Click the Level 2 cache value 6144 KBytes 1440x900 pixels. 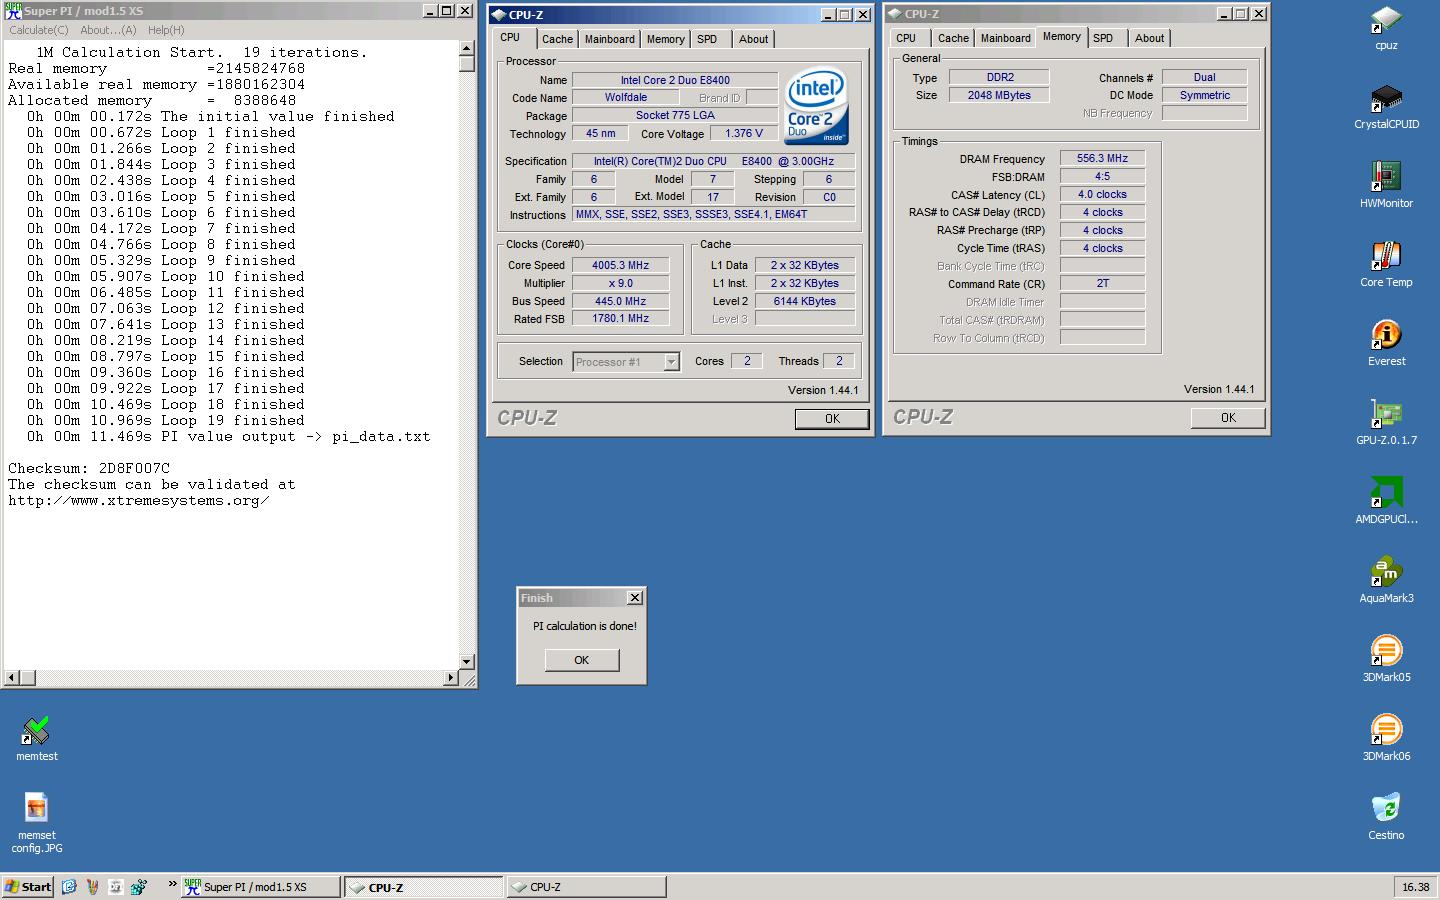[x=805, y=301]
